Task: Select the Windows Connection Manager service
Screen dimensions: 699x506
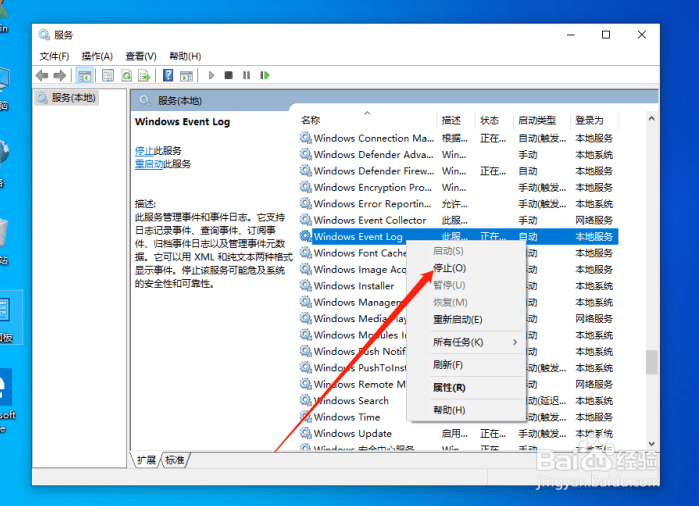Action: tap(458, 138)
